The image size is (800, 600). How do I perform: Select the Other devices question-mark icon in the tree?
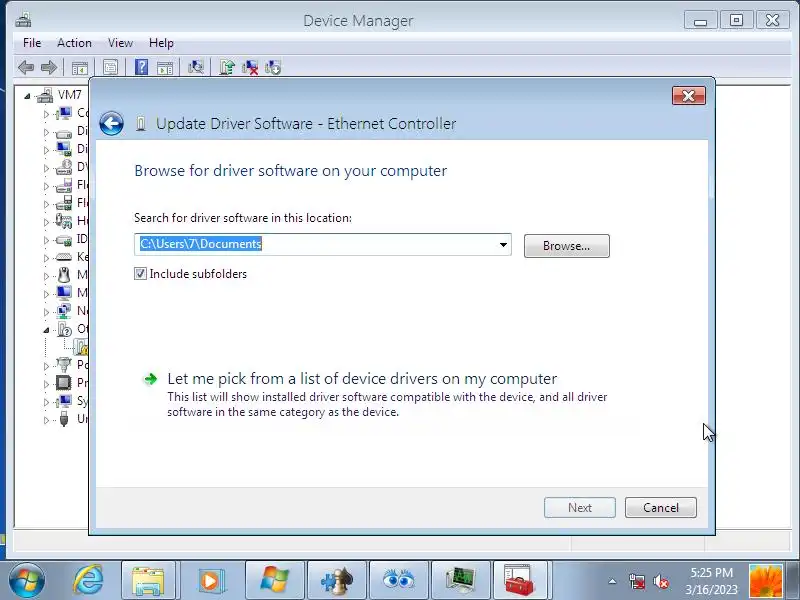(x=64, y=329)
